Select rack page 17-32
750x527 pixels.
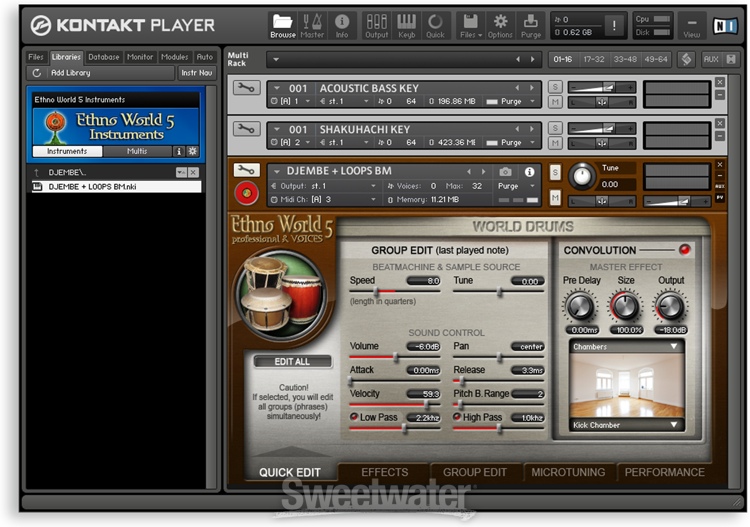[x=593, y=59]
